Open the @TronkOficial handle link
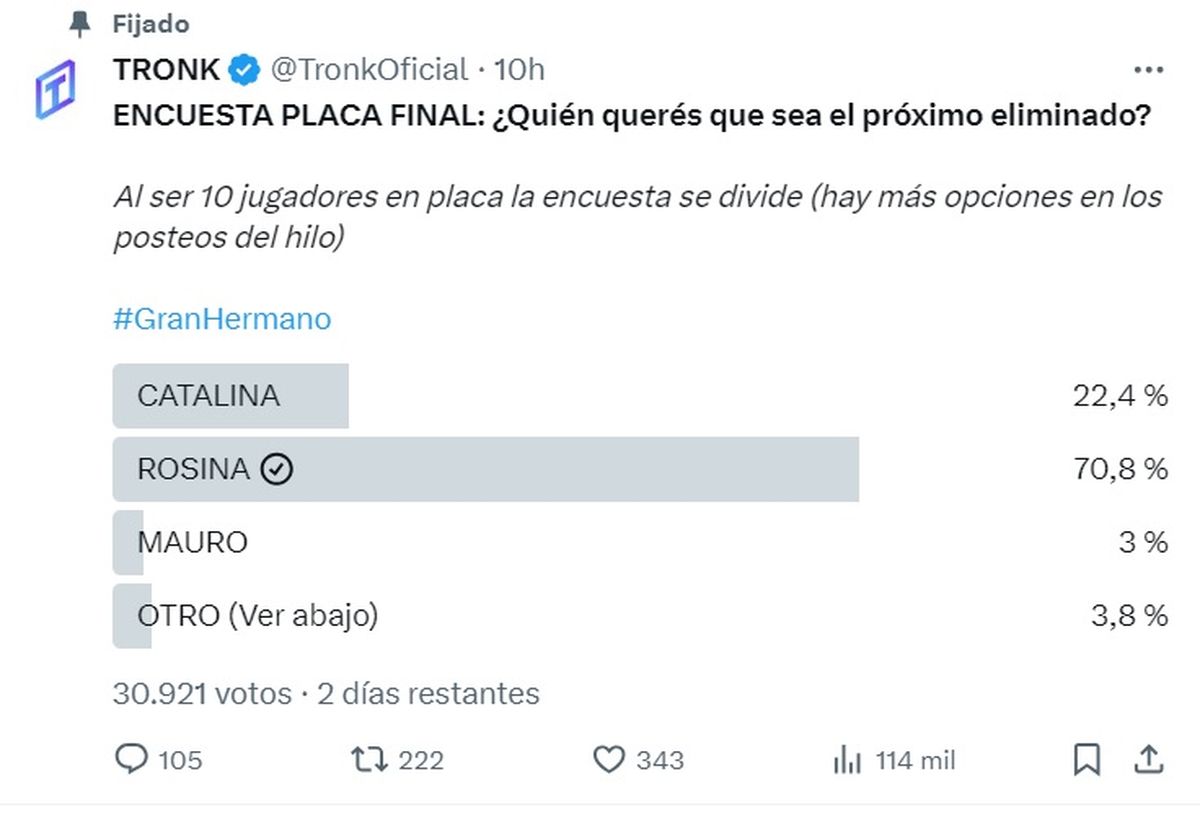Screen dimensions: 1200x823 (369, 70)
